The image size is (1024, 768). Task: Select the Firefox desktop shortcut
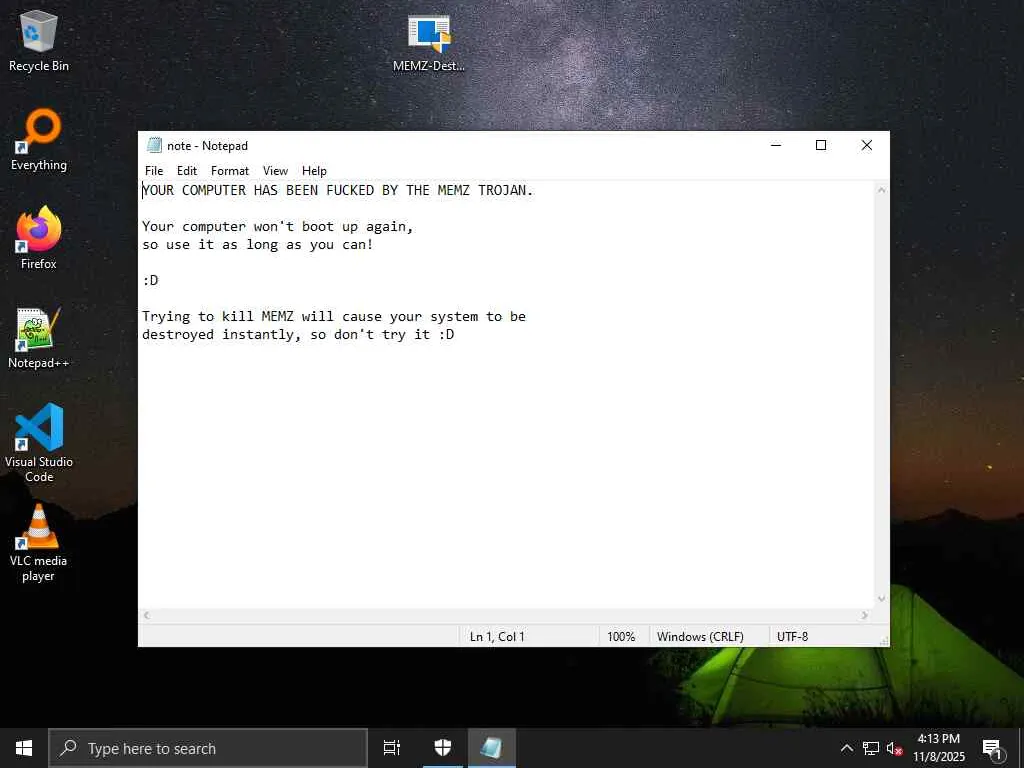pos(39,238)
